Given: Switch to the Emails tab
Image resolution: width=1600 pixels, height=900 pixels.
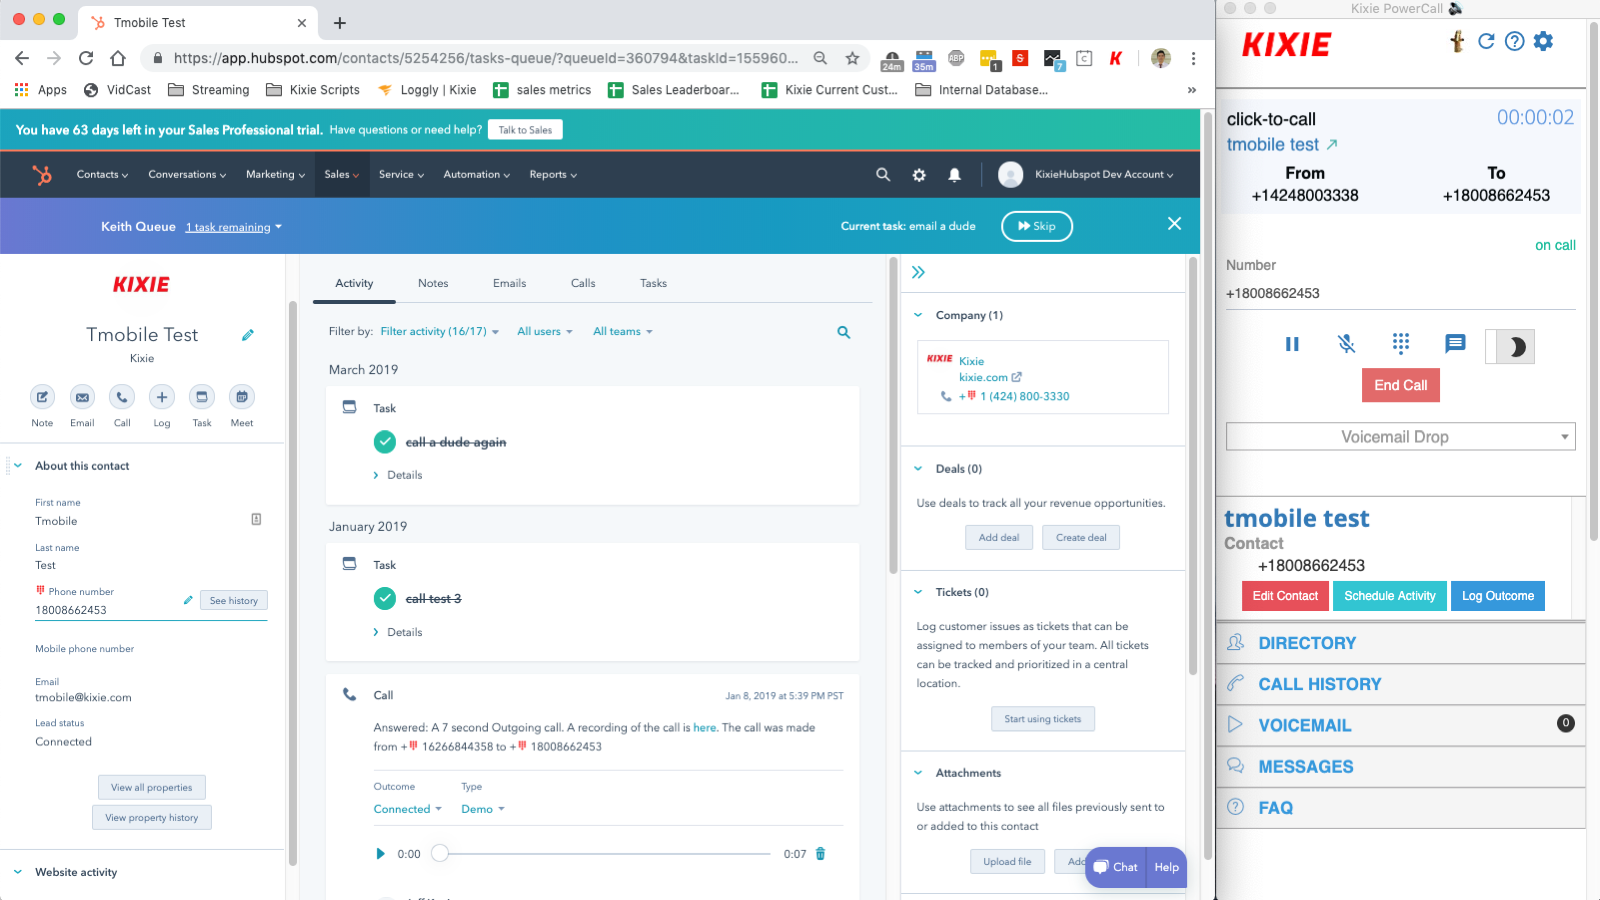Looking at the screenshot, I should [x=509, y=283].
